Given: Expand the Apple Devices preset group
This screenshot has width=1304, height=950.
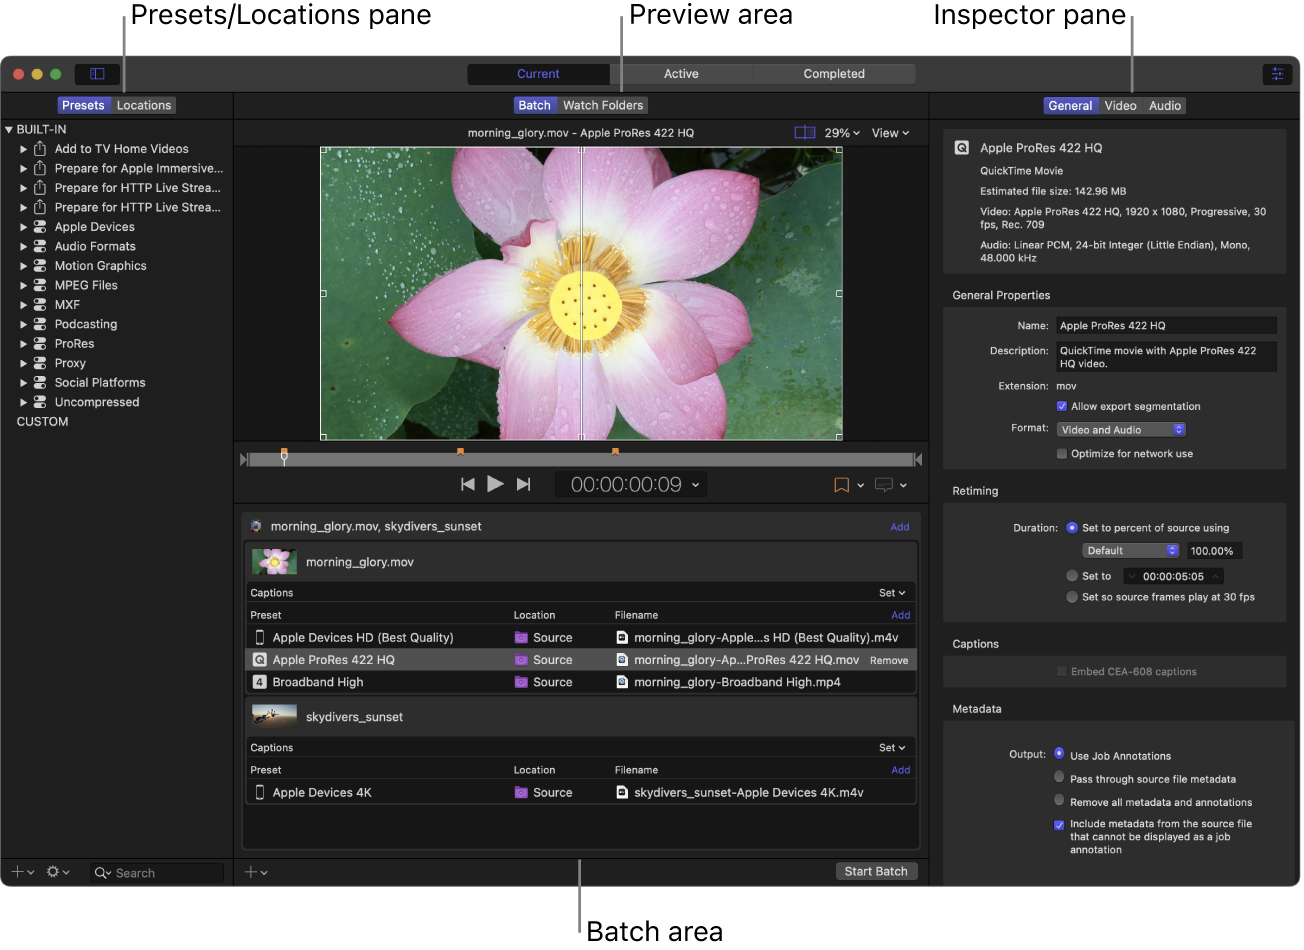Looking at the screenshot, I should click(22, 226).
